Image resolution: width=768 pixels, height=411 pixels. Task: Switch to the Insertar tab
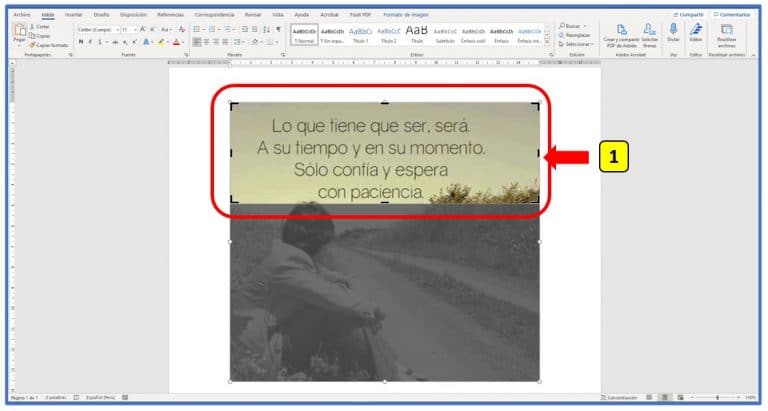coord(73,15)
